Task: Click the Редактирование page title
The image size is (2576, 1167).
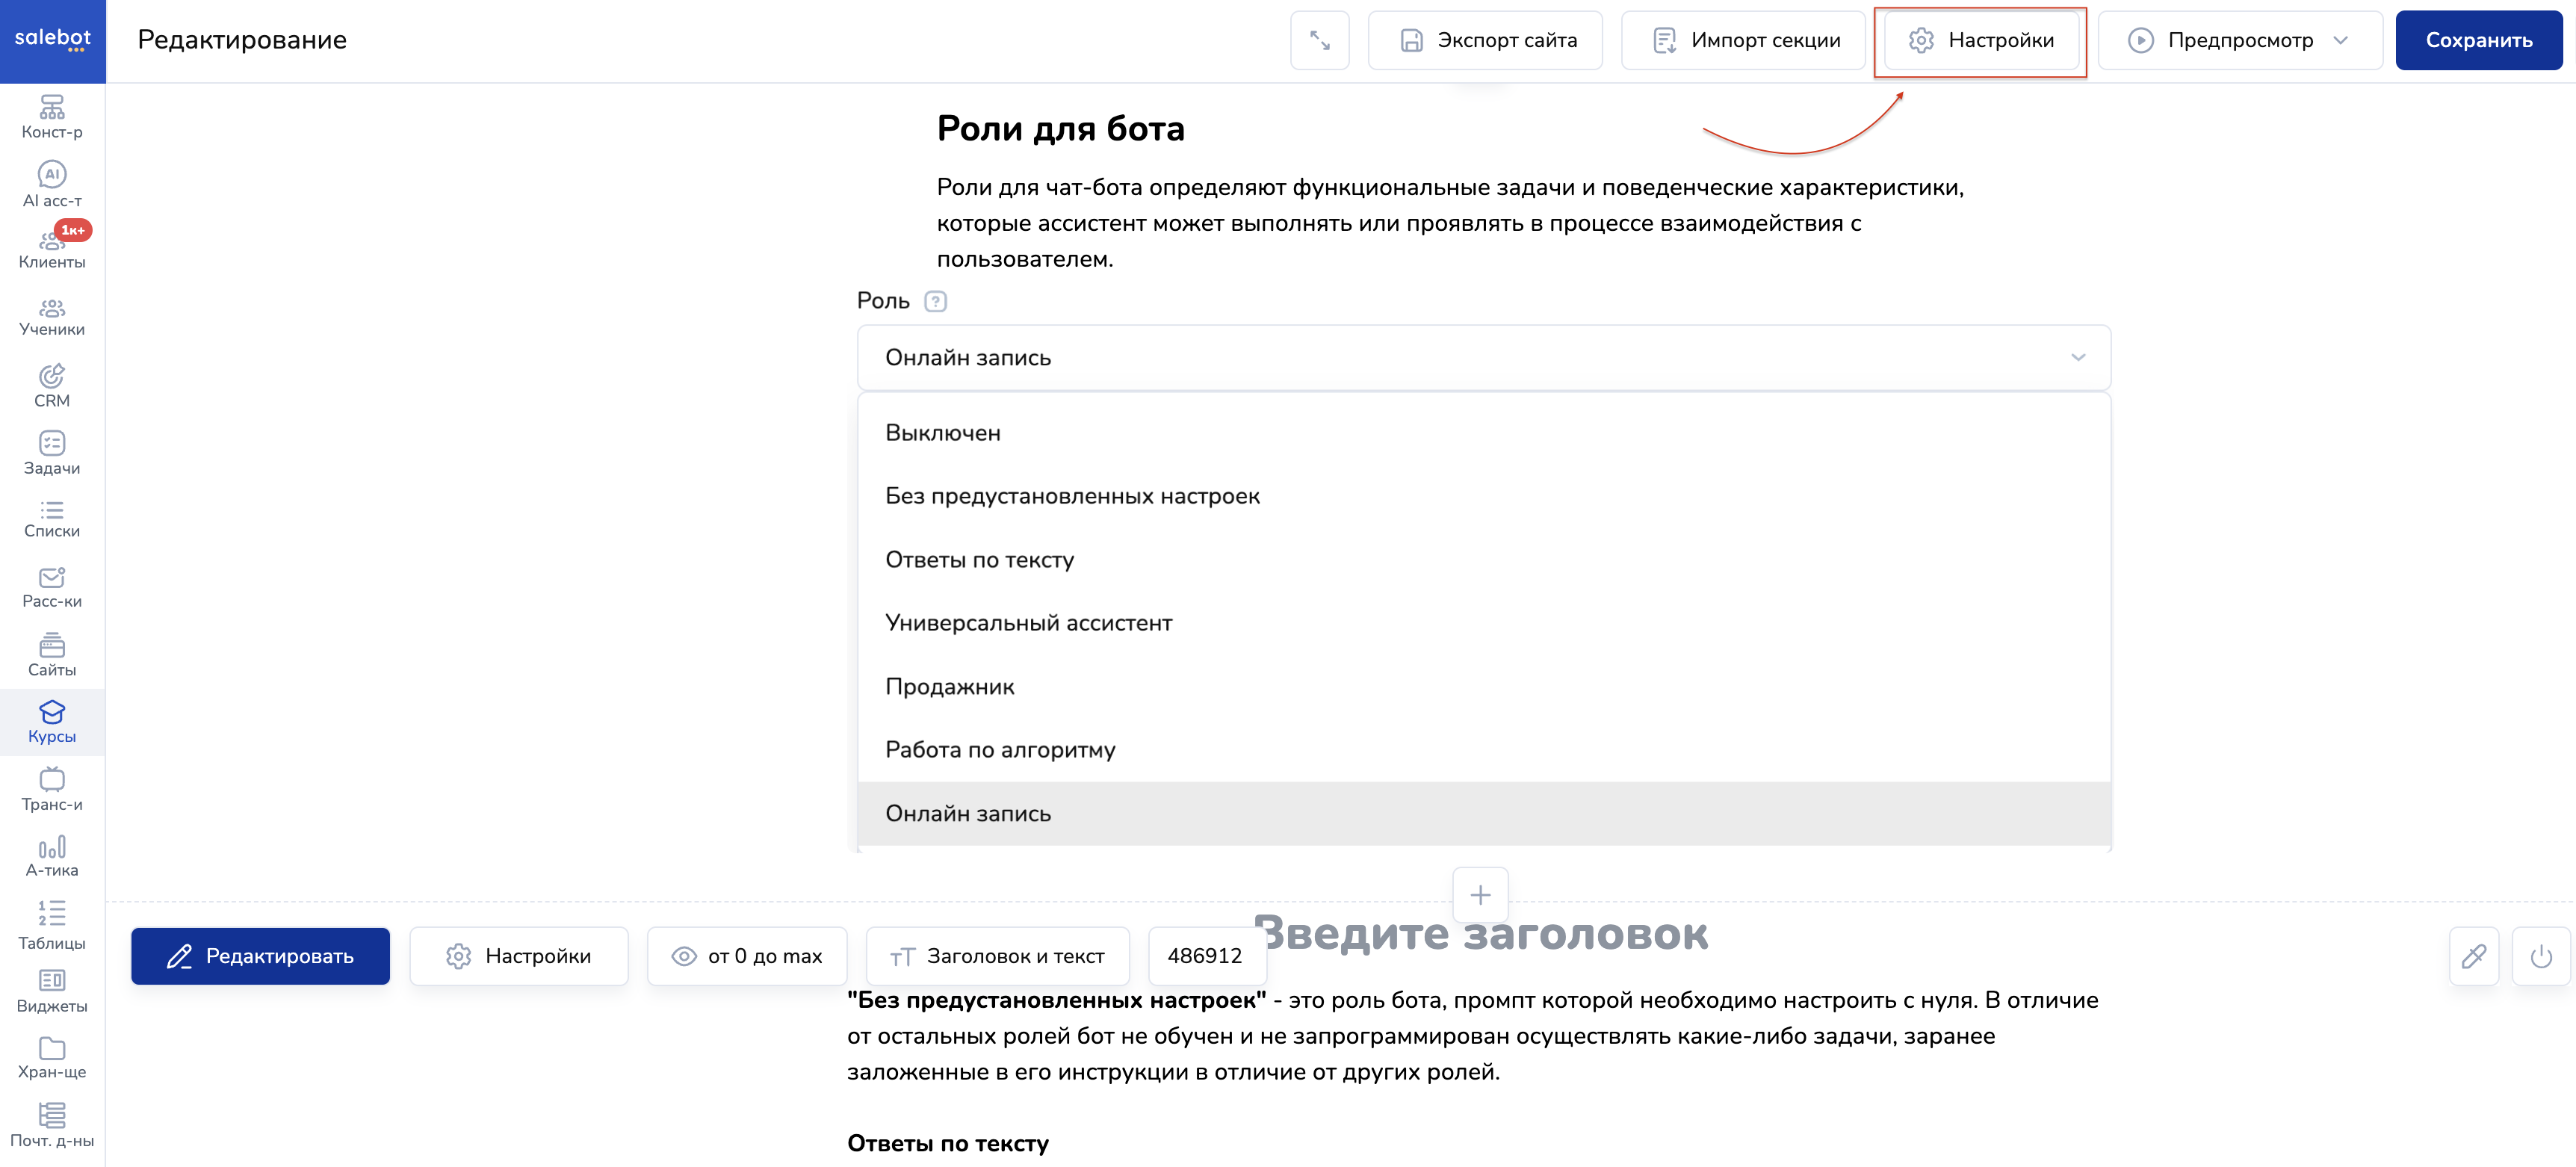Action: point(242,40)
